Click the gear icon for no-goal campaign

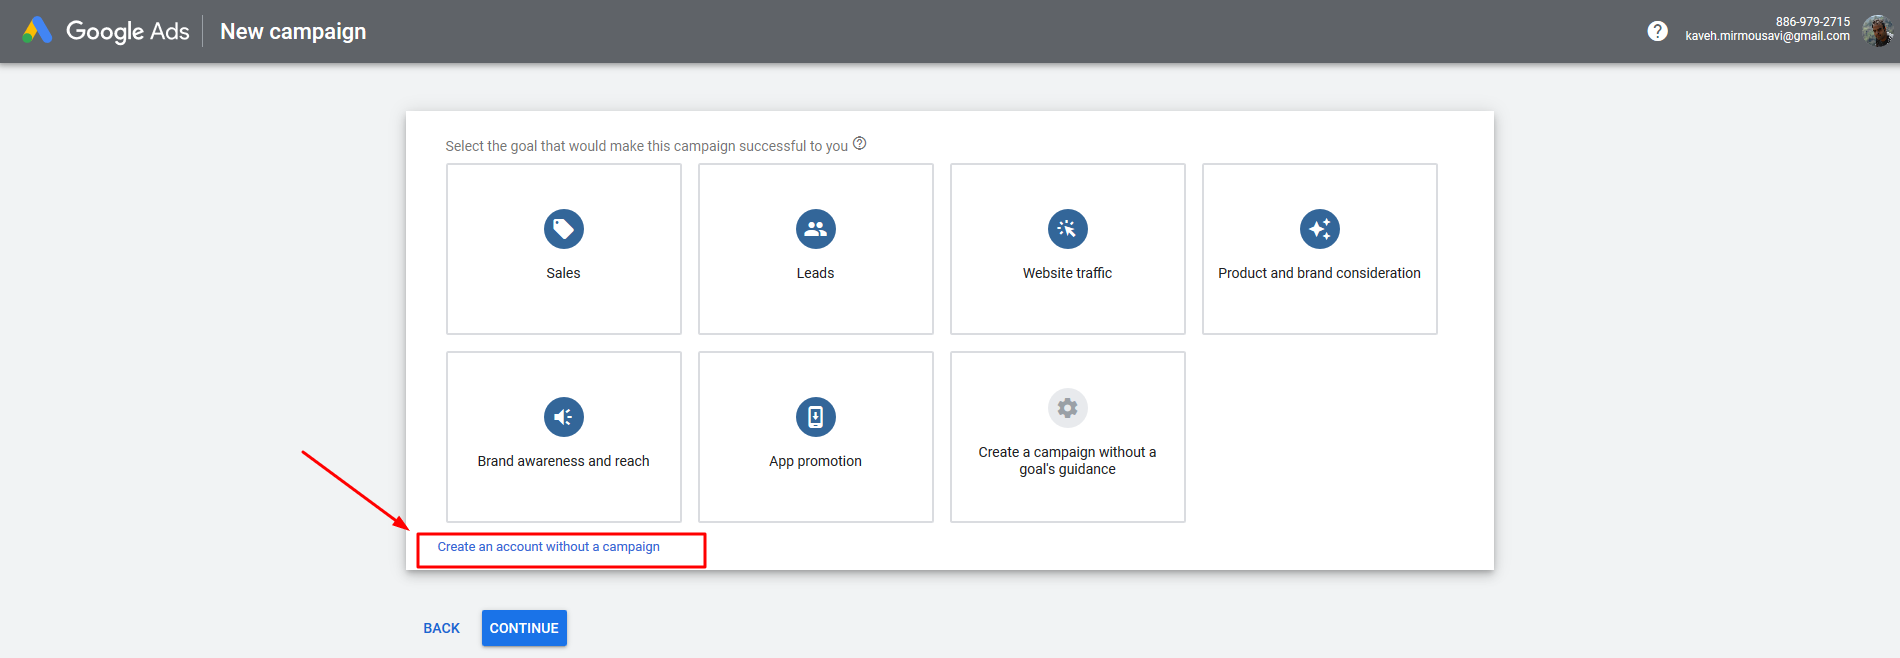tap(1068, 408)
